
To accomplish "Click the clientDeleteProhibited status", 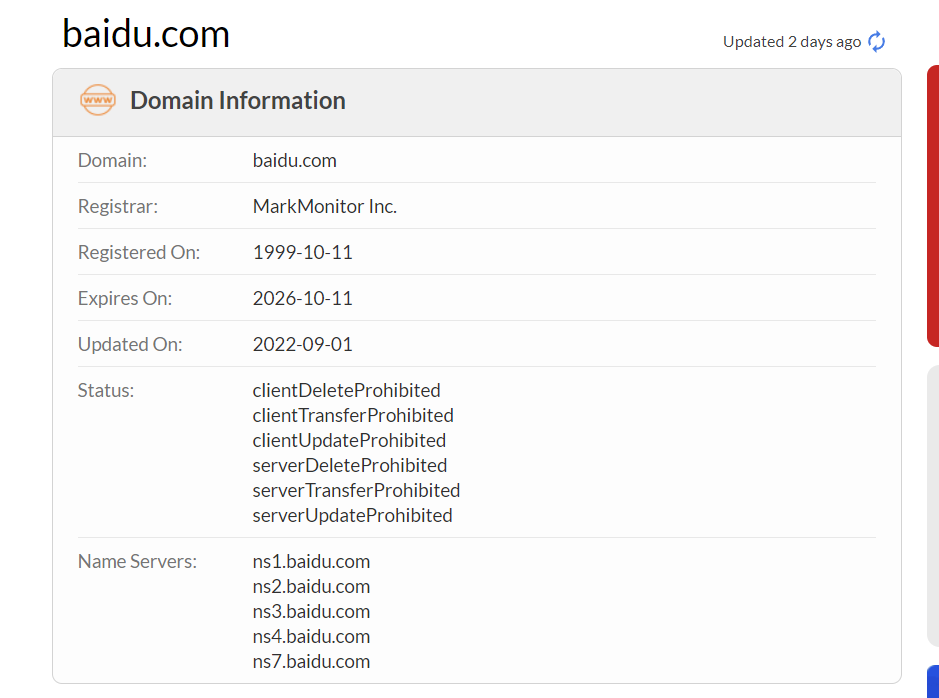I will coord(346,390).
